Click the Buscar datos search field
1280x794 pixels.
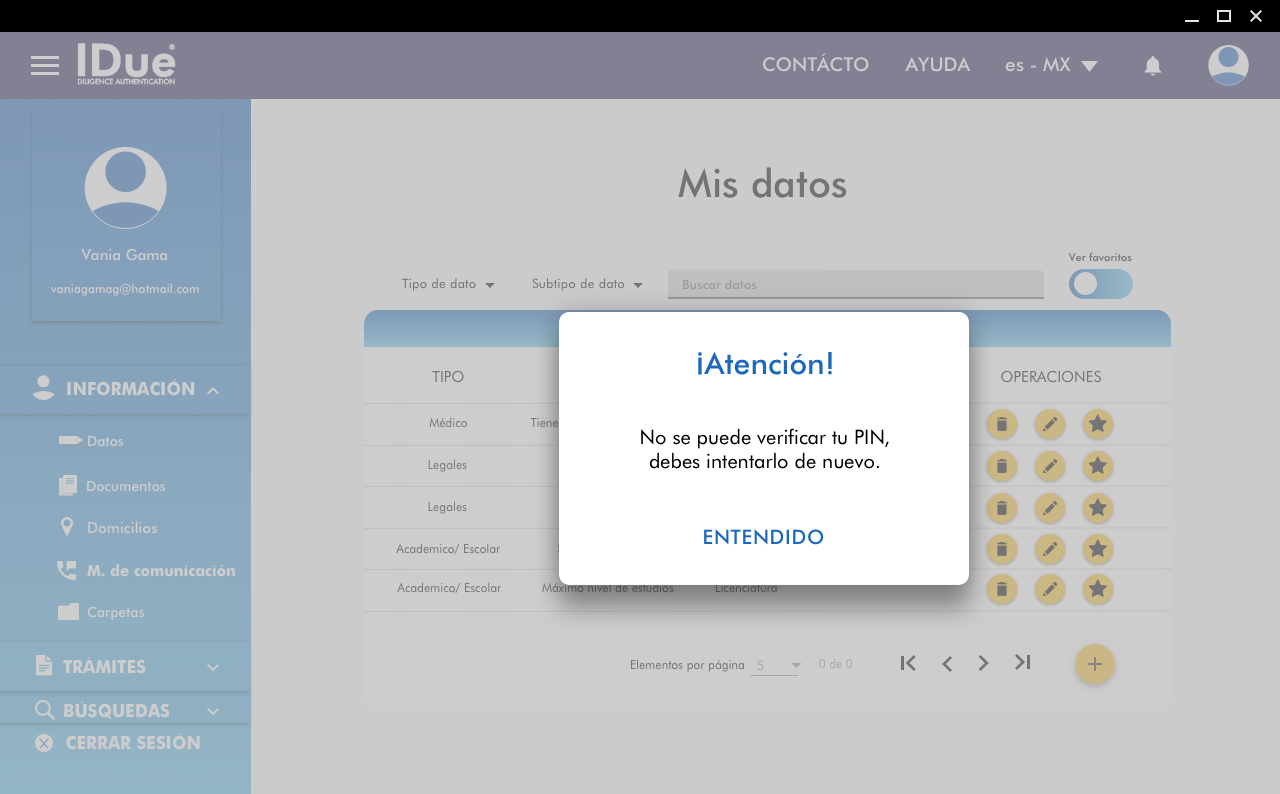coord(855,285)
